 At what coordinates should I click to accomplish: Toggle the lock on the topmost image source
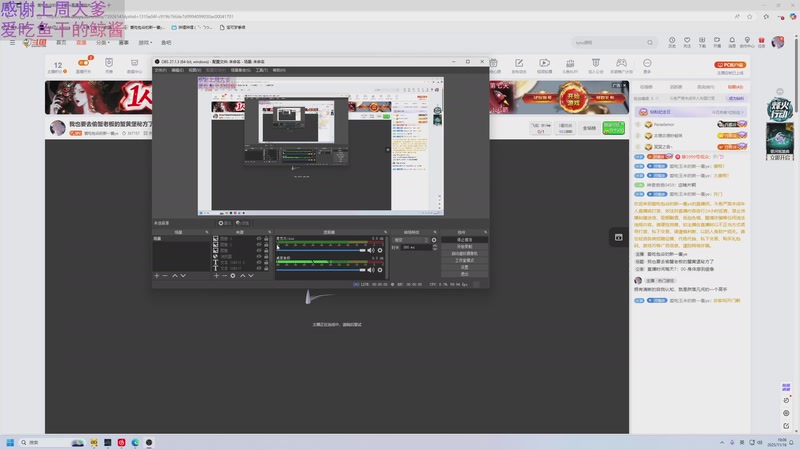[x=266, y=238]
